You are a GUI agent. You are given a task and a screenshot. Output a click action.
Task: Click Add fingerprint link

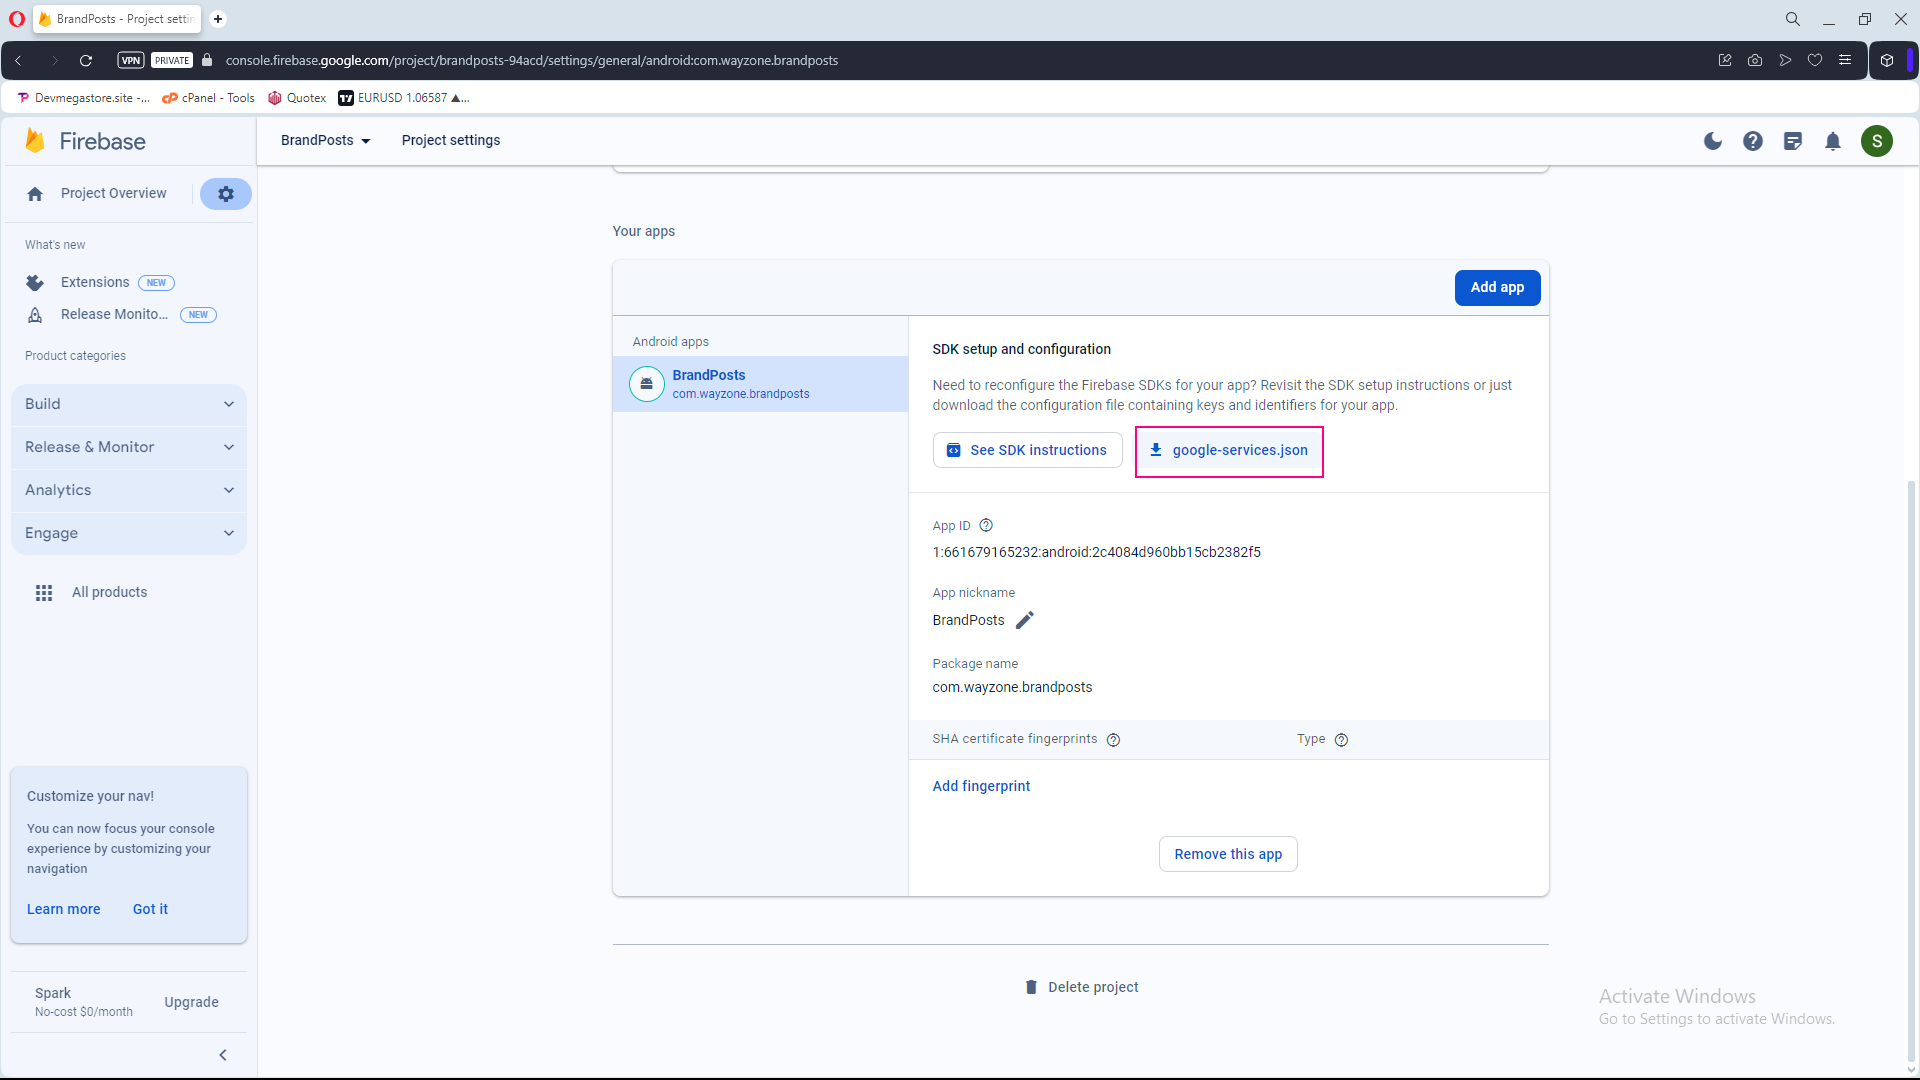pyautogui.click(x=981, y=786)
